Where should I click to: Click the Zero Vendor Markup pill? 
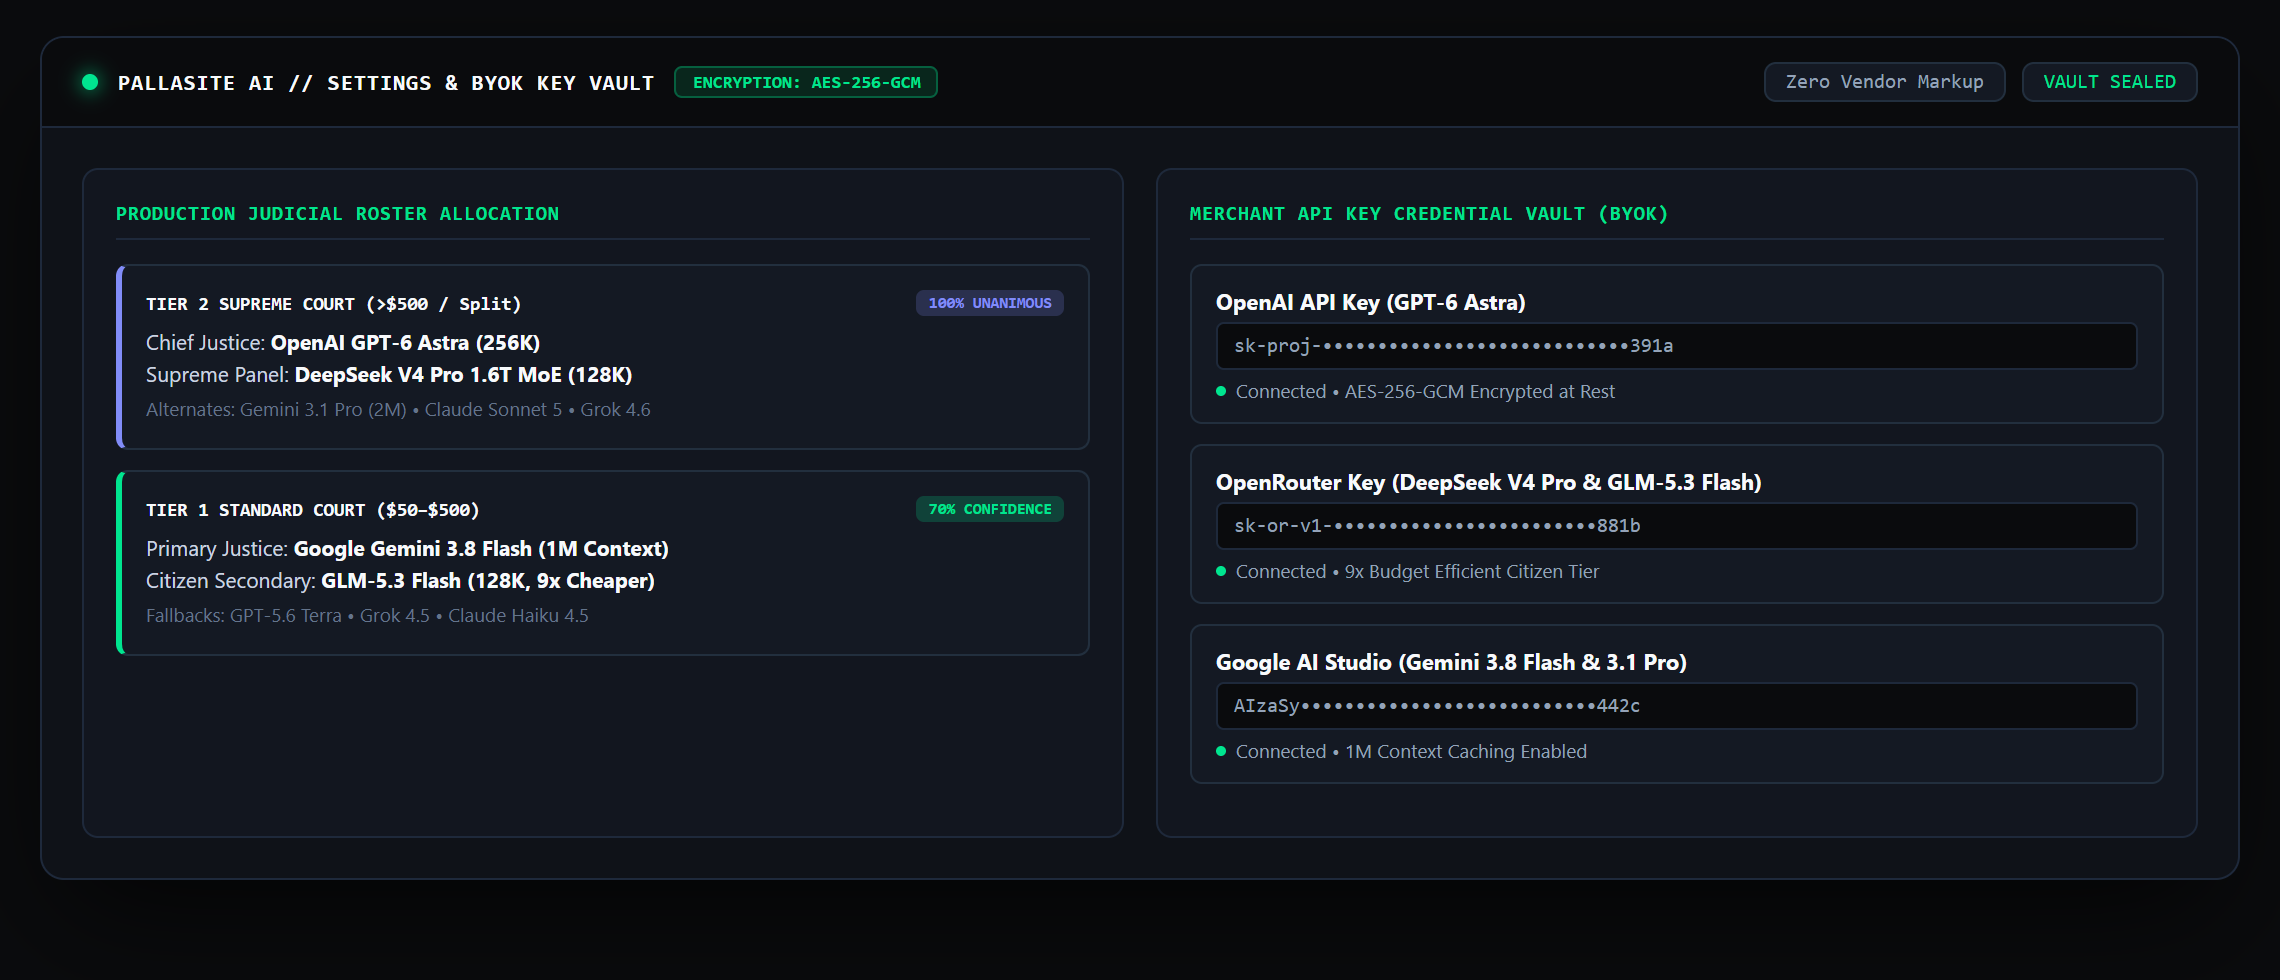point(1884,82)
